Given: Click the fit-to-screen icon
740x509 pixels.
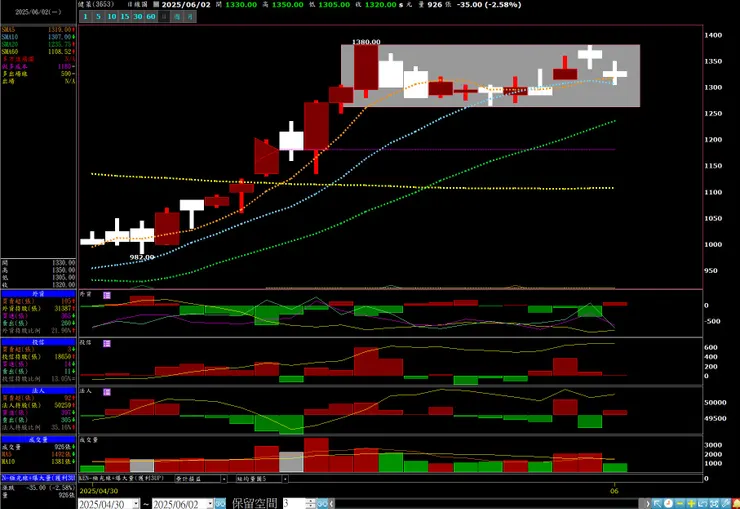Looking at the screenshot, I should coord(714,503).
